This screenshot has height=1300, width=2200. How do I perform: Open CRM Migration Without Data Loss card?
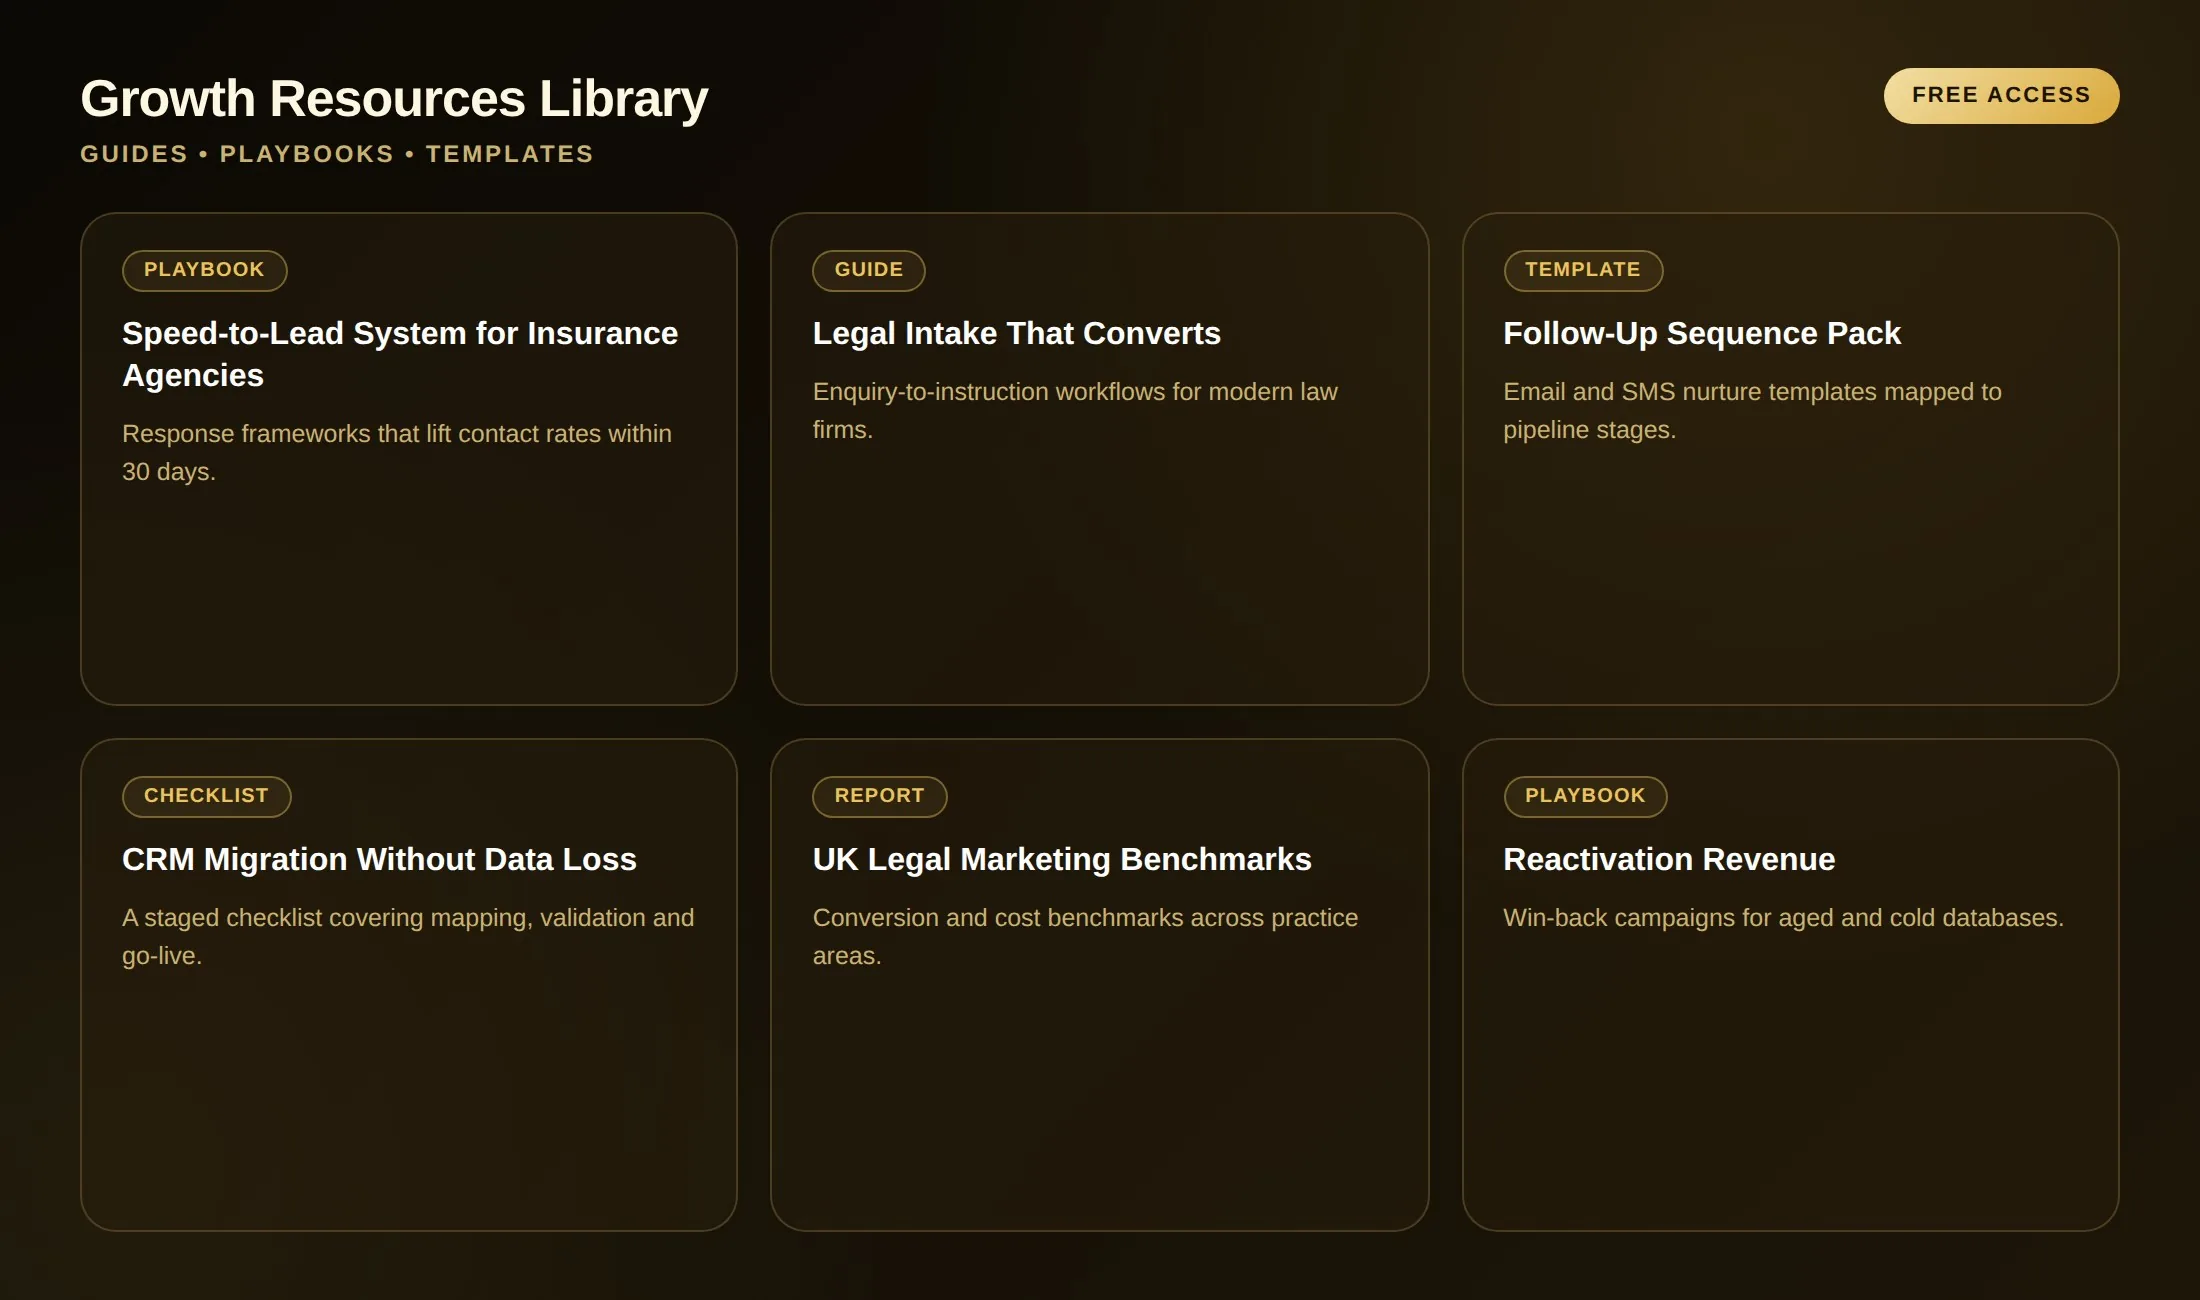tap(409, 985)
